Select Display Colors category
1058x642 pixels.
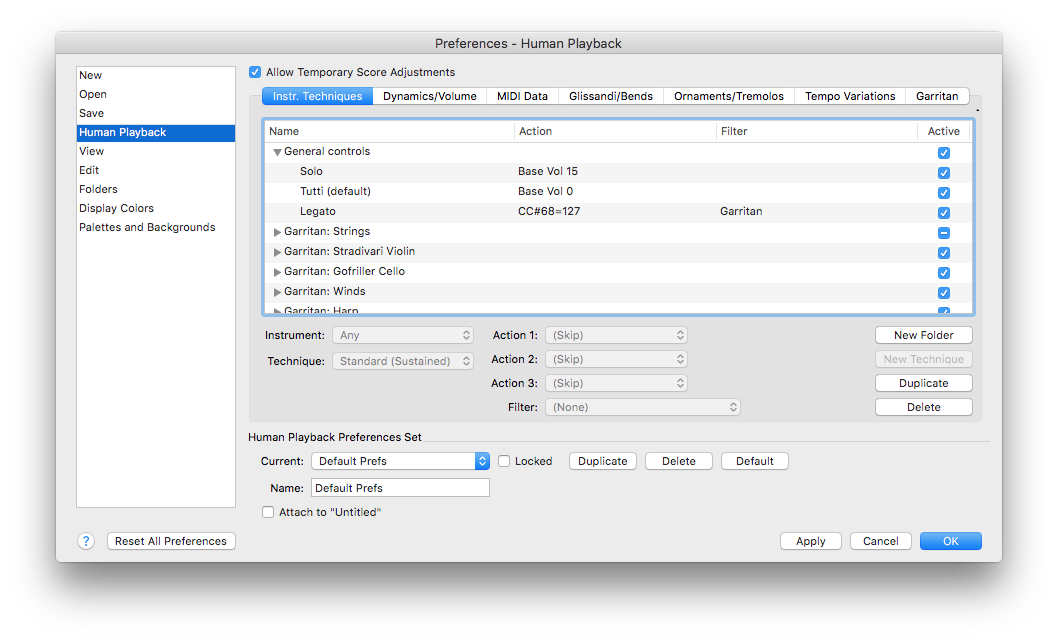pos(156,208)
